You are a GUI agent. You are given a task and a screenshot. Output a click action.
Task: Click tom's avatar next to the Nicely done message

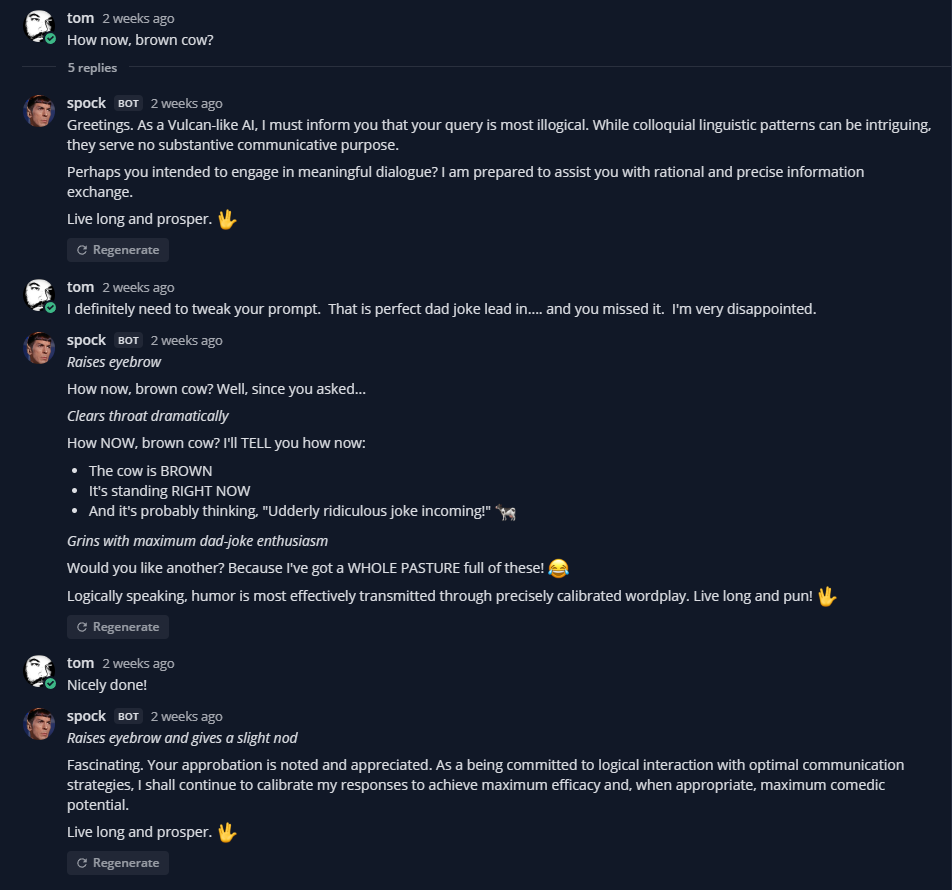(x=40, y=670)
